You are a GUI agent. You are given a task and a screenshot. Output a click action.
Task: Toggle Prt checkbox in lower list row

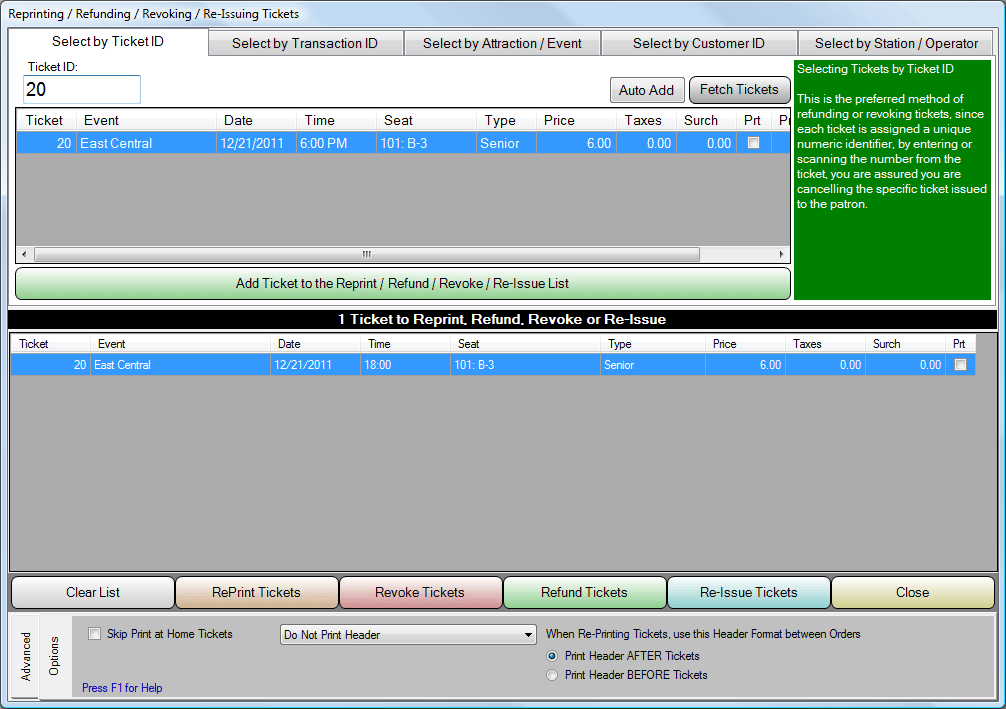point(960,365)
